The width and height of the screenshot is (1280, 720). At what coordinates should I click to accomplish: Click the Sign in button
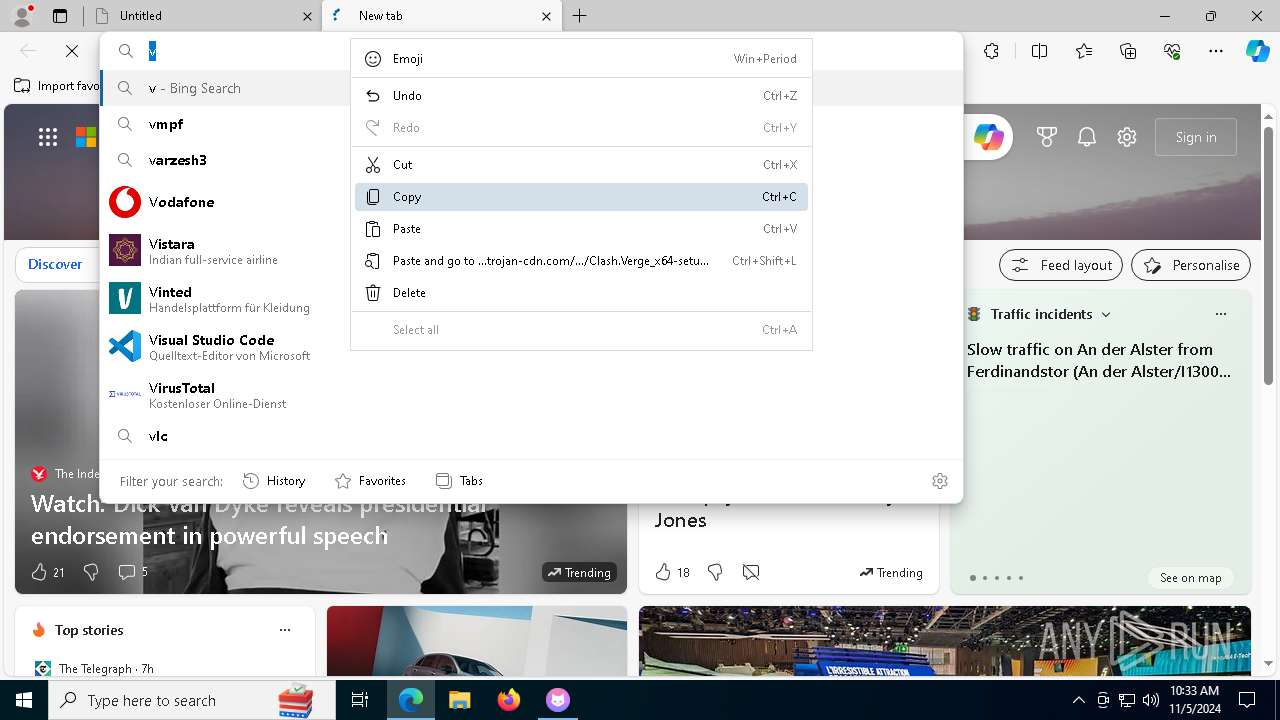point(1196,137)
